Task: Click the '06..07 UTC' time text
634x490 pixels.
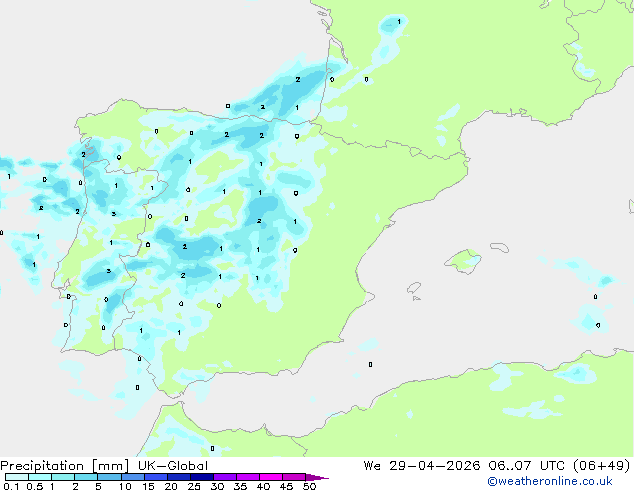Action: (x=526, y=466)
